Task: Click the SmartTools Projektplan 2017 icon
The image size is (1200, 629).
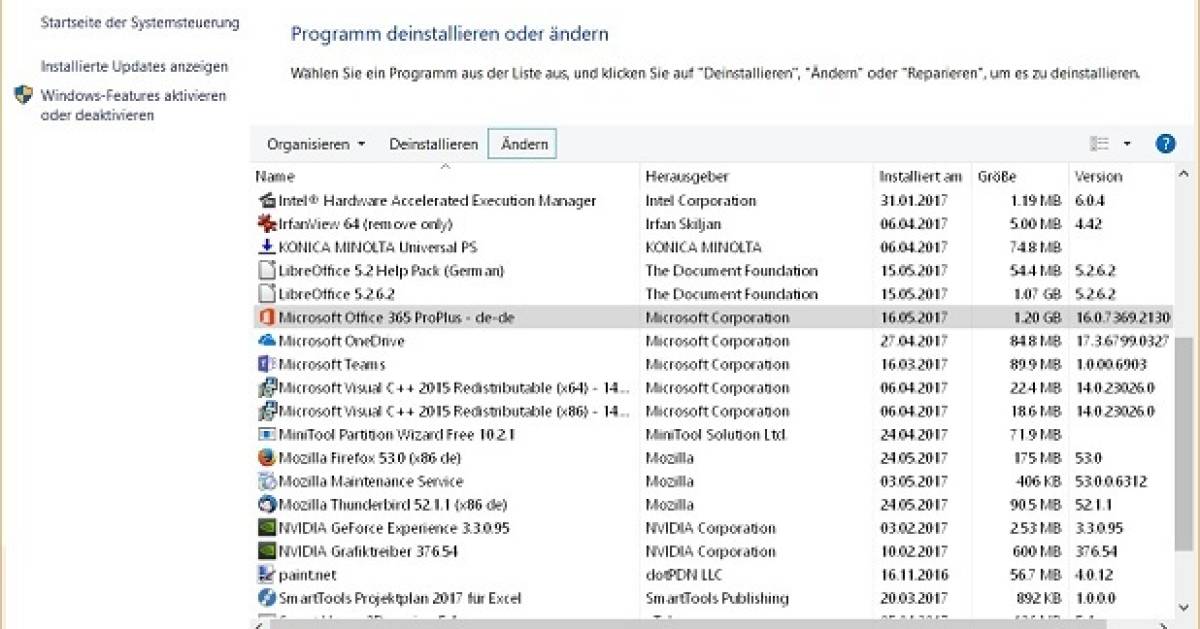Action: [x=266, y=598]
